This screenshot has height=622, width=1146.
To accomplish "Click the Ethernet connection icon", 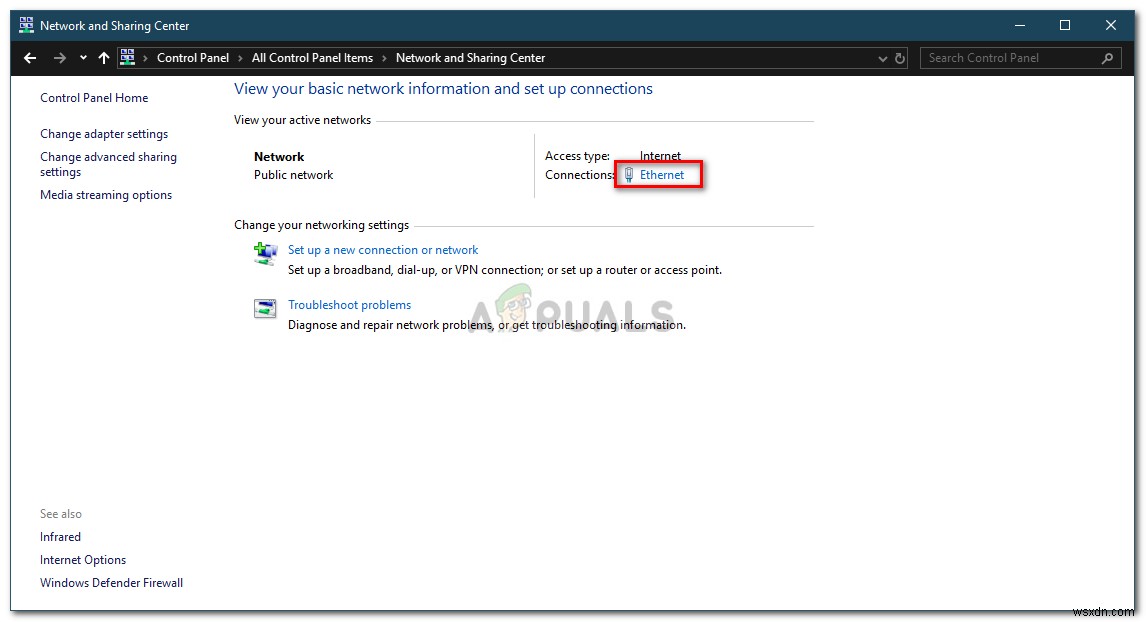I will [627, 174].
